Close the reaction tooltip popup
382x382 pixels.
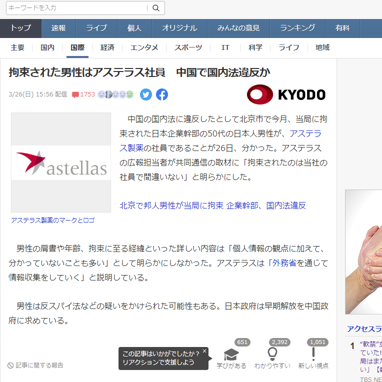click(x=204, y=351)
